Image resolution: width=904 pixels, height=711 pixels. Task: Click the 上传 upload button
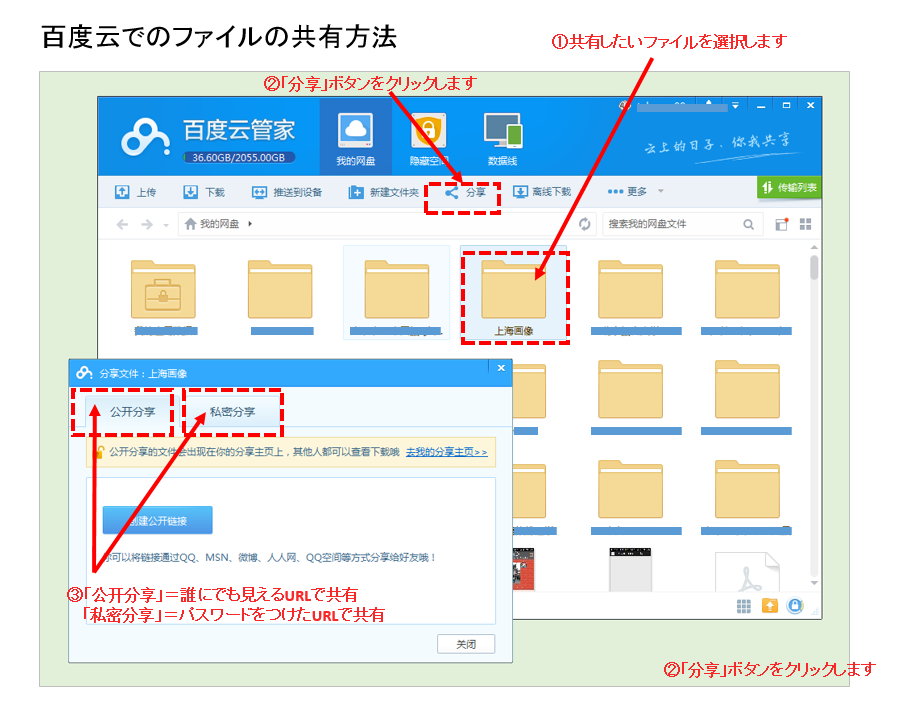135,192
